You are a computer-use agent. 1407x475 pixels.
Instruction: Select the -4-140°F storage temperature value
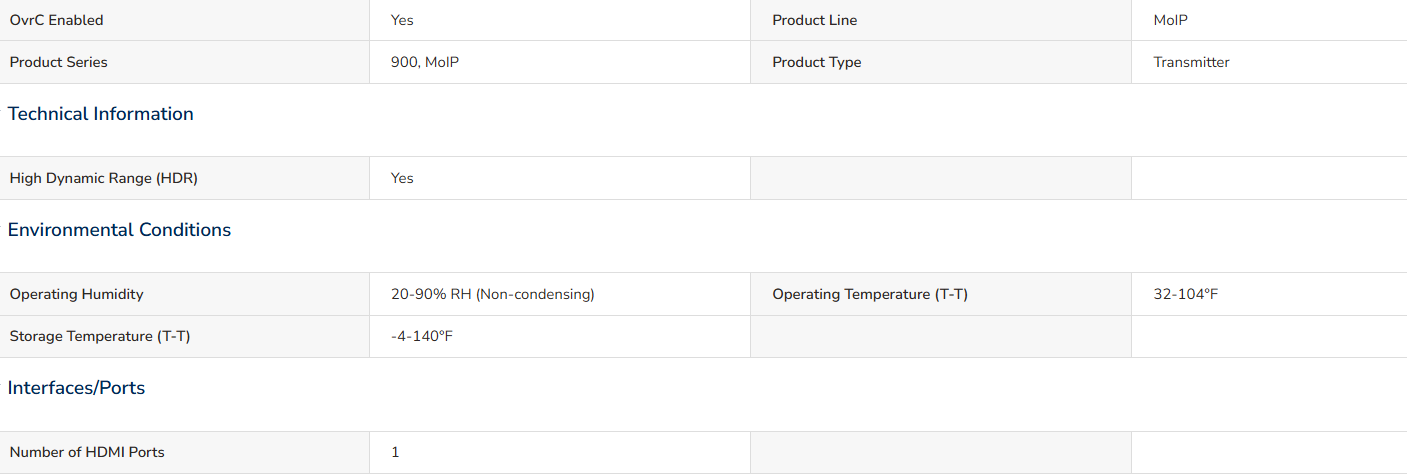(x=422, y=336)
